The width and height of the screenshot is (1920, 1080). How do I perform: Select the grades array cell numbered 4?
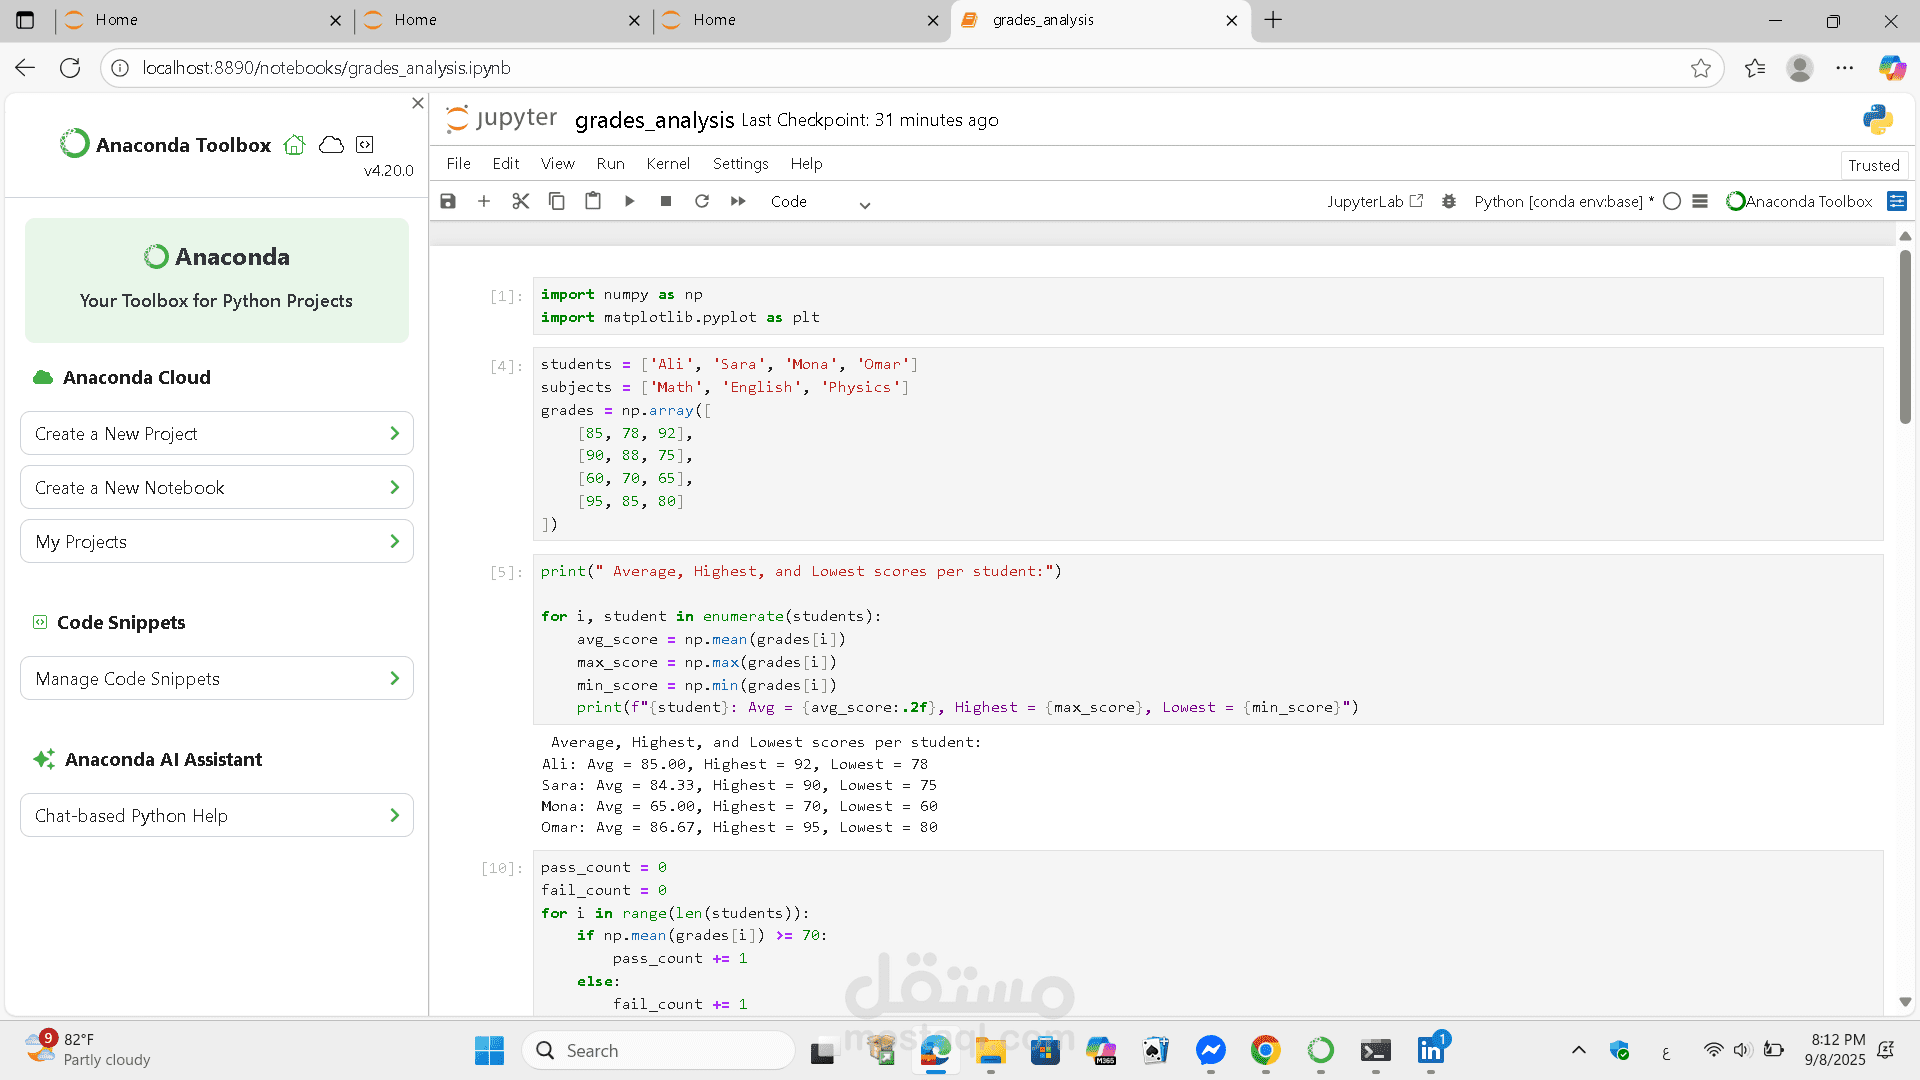[1208, 444]
